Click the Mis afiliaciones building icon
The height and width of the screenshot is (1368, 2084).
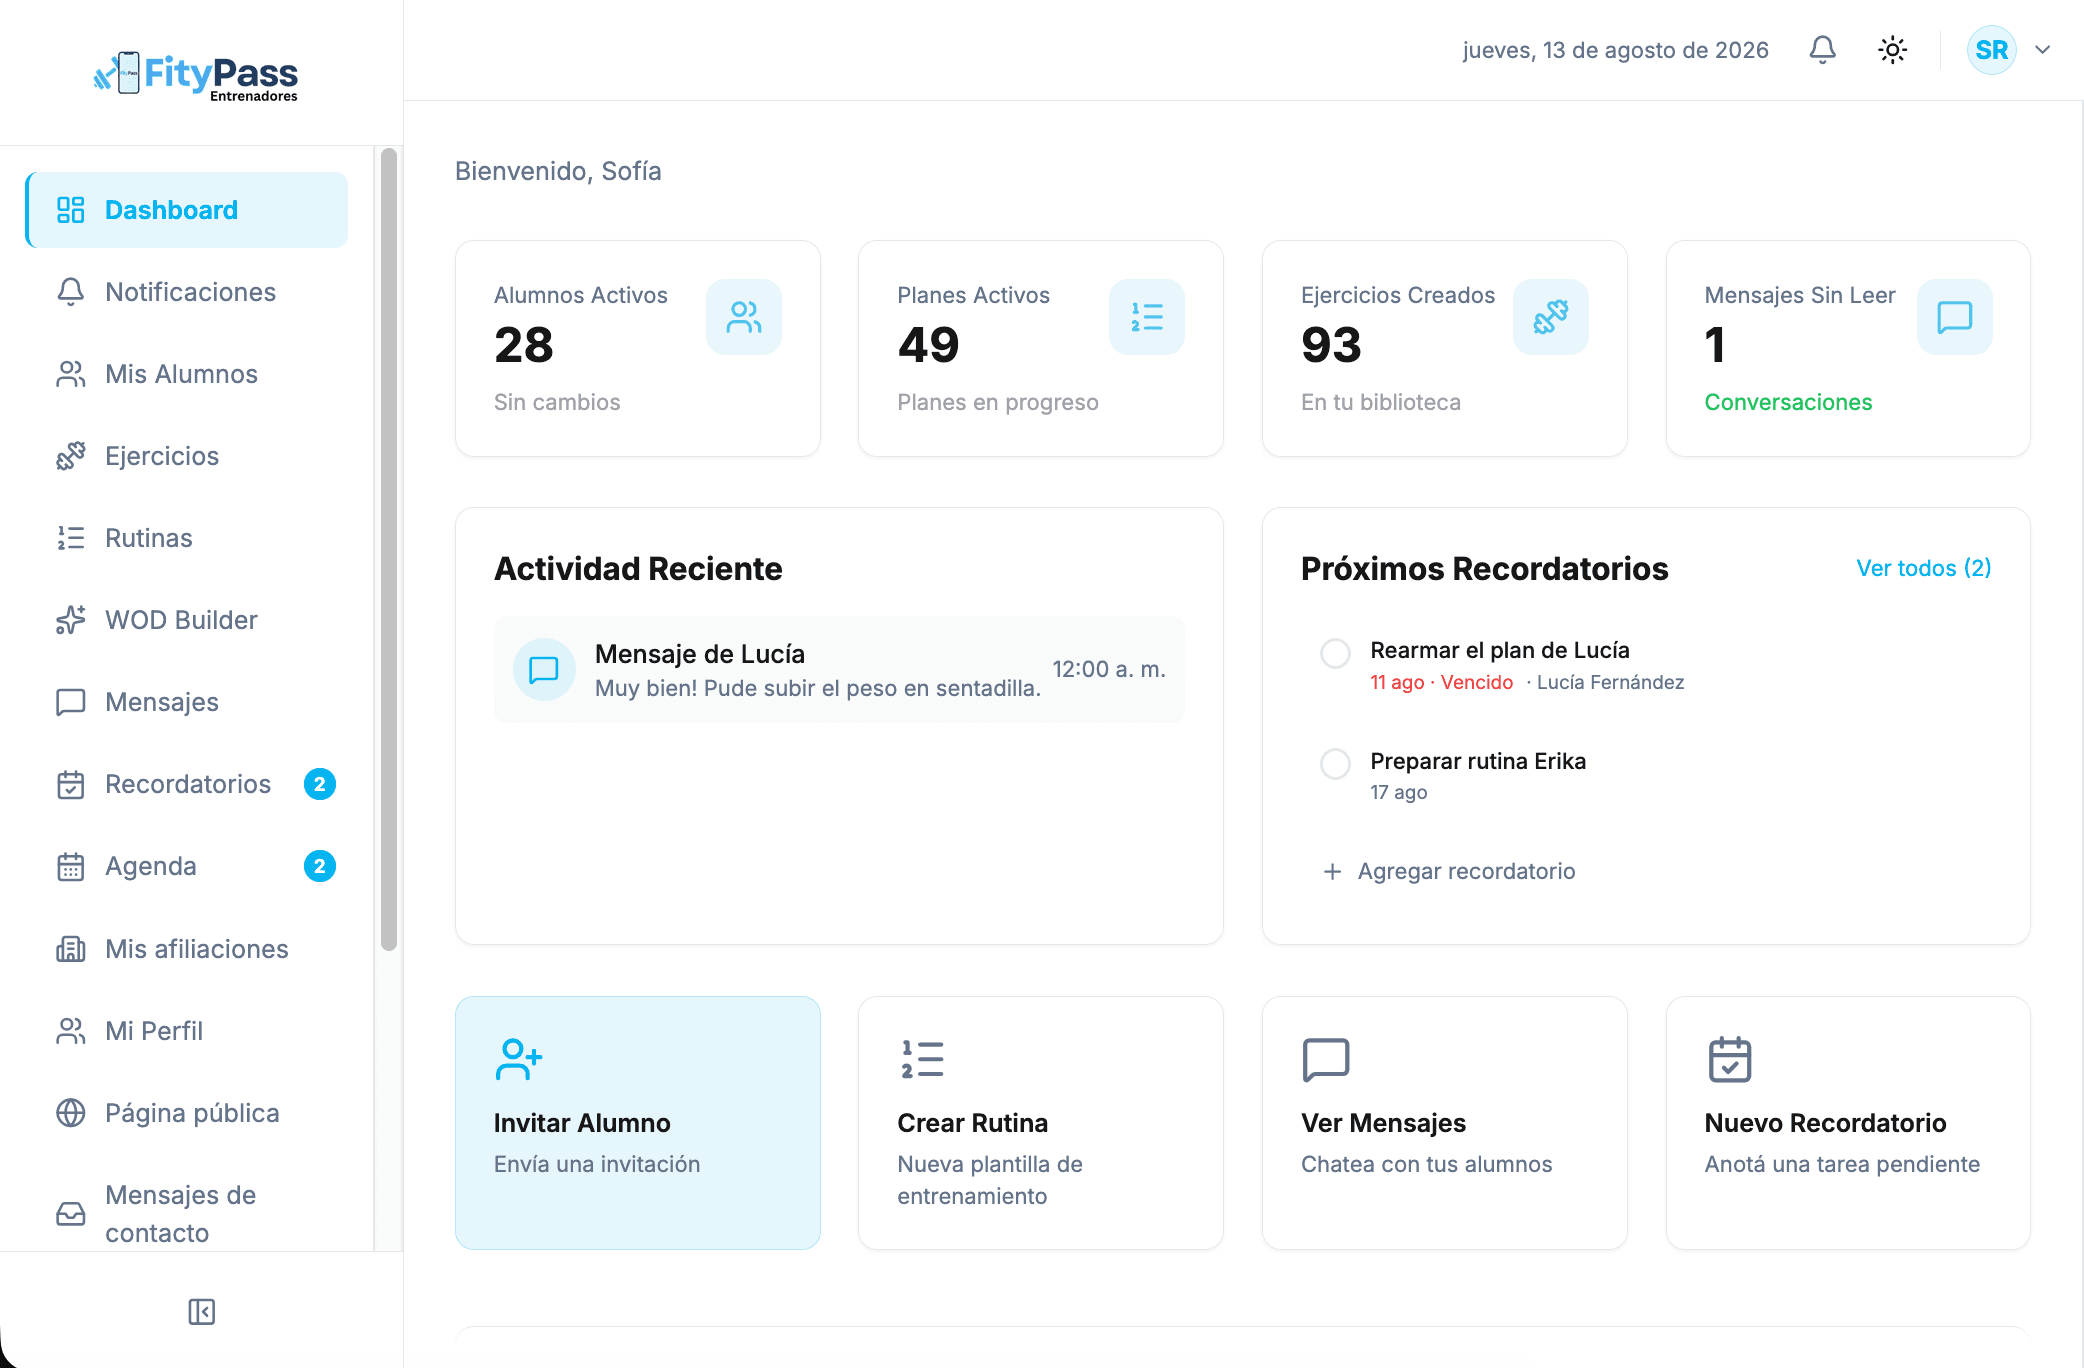click(x=71, y=949)
